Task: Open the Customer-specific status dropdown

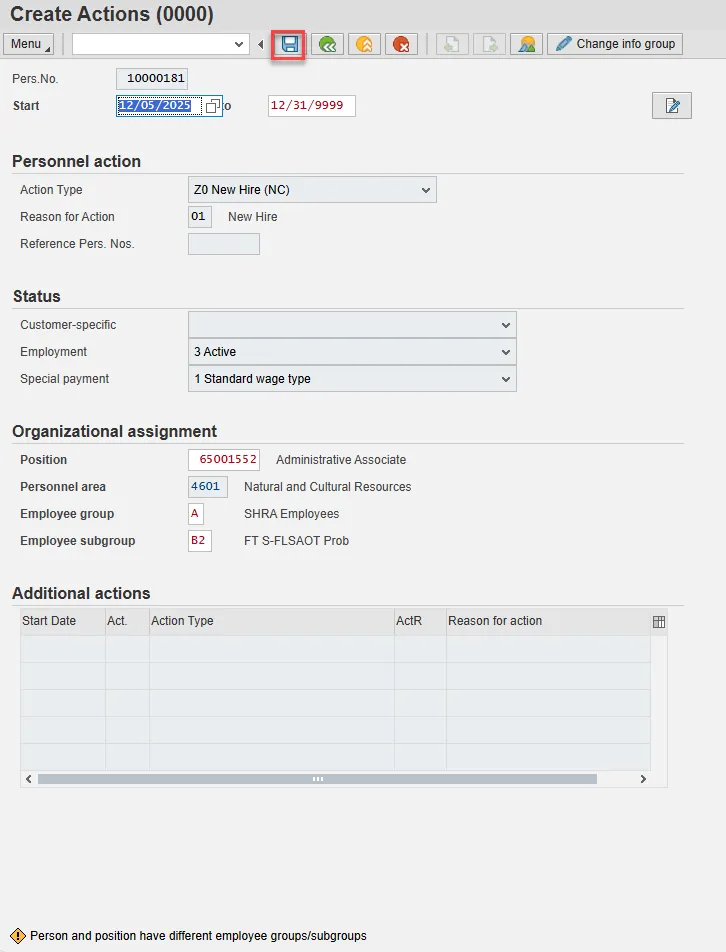Action: pyautogui.click(x=505, y=325)
